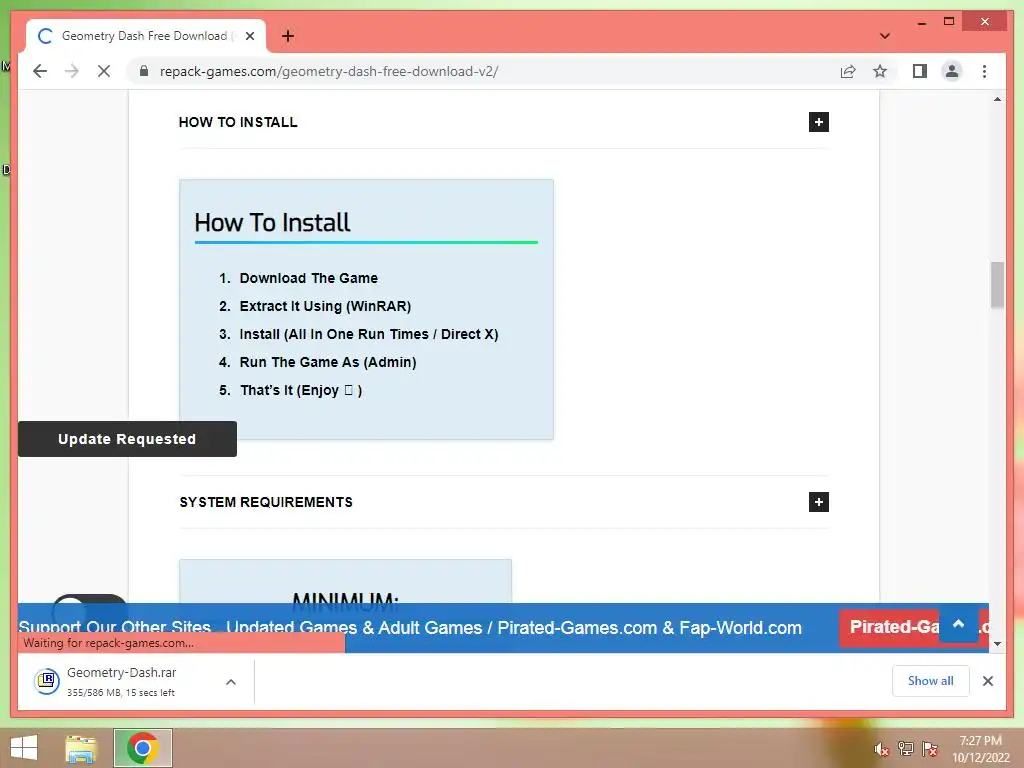Open the Chrome side panel
The image size is (1024, 768).
point(920,71)
